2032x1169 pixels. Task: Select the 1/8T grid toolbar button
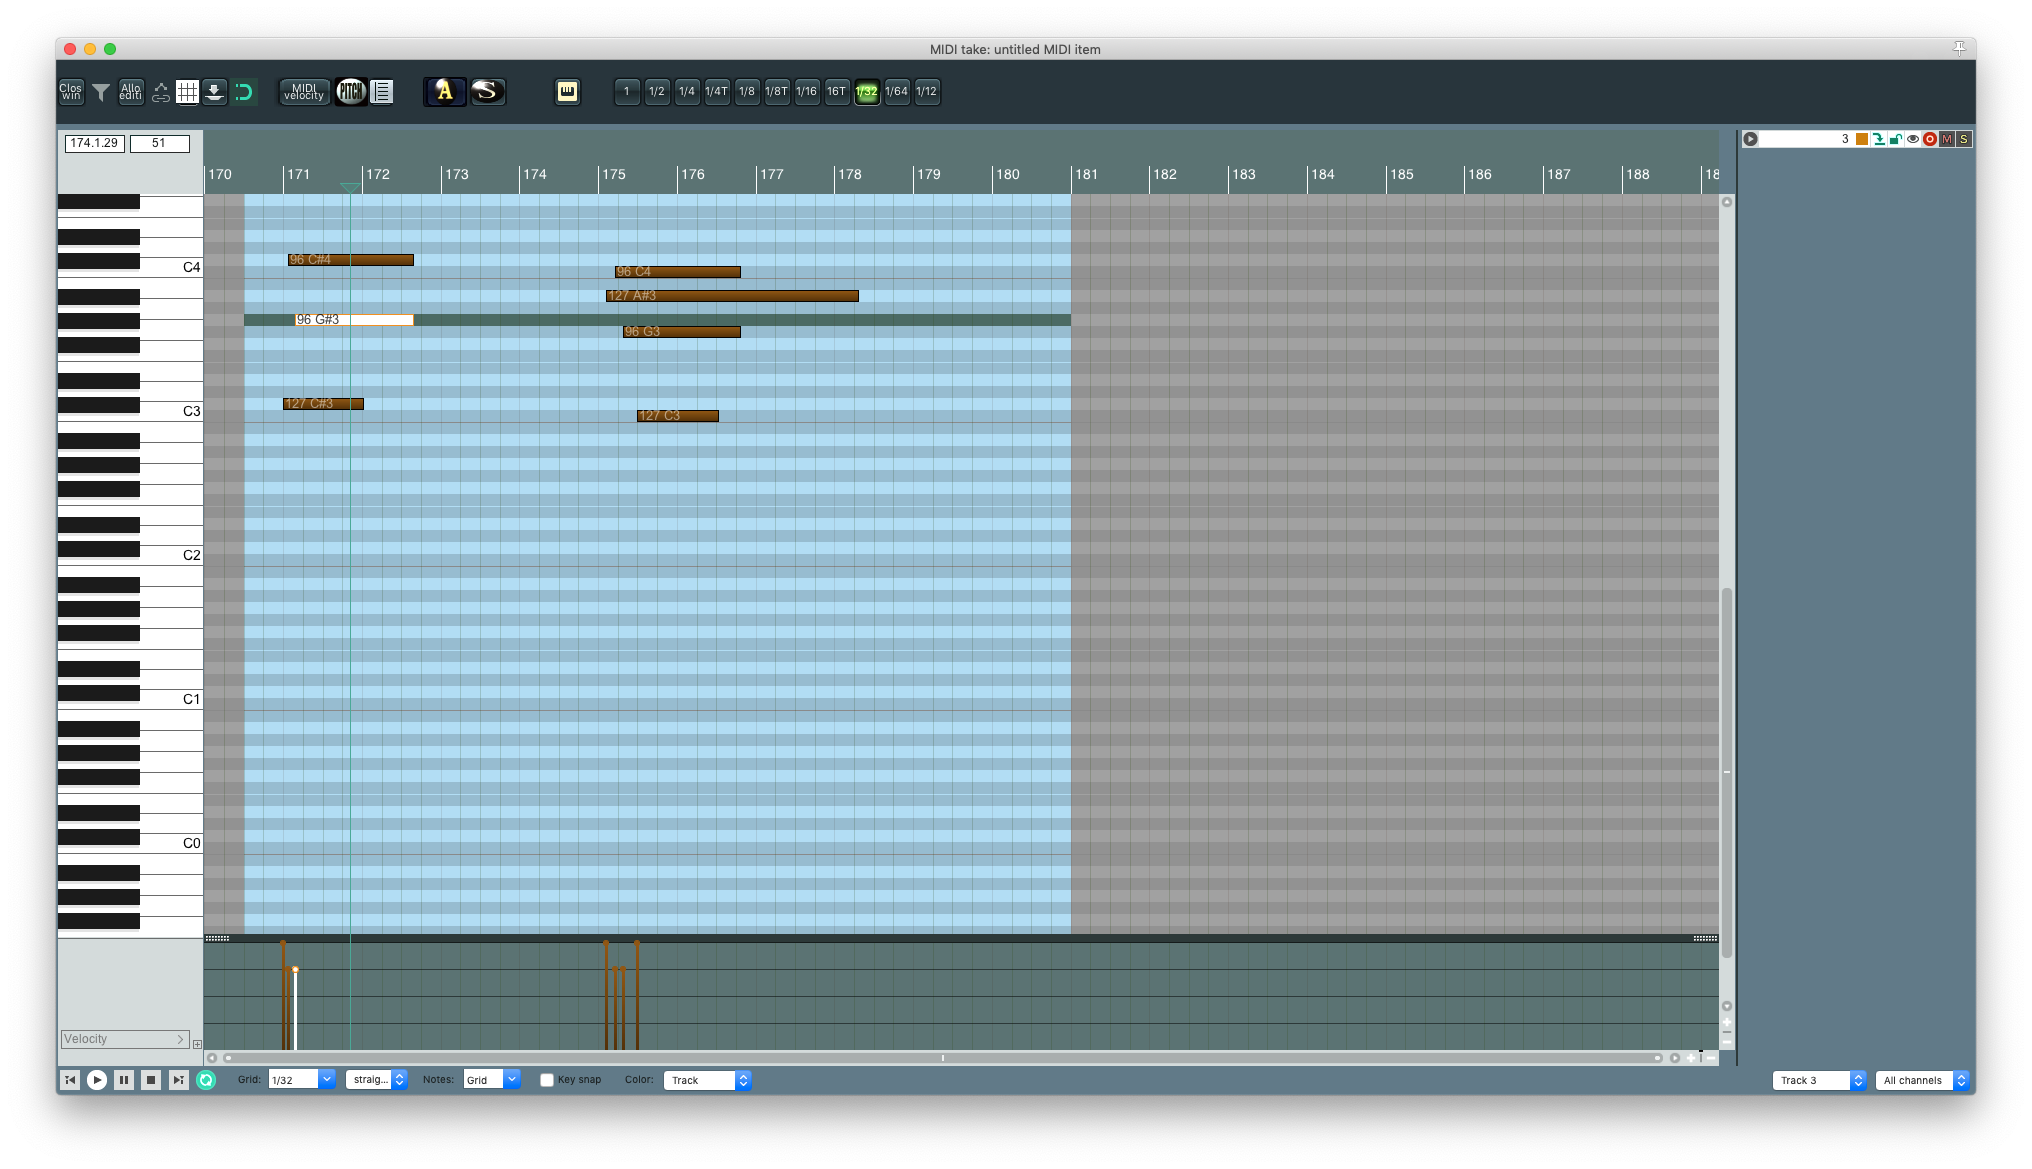pyautogui.click(x=776, y=92)
